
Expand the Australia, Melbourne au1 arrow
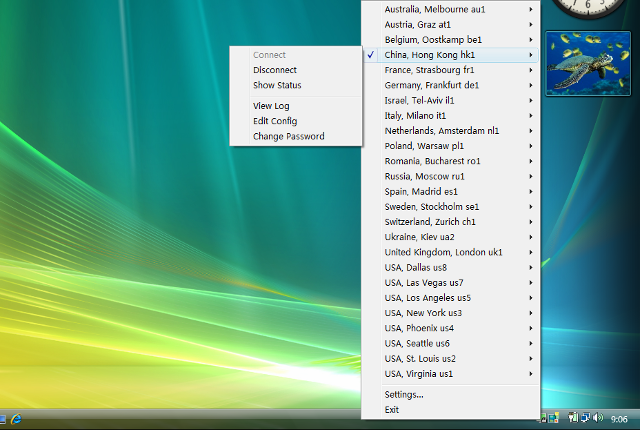[531, 9]
